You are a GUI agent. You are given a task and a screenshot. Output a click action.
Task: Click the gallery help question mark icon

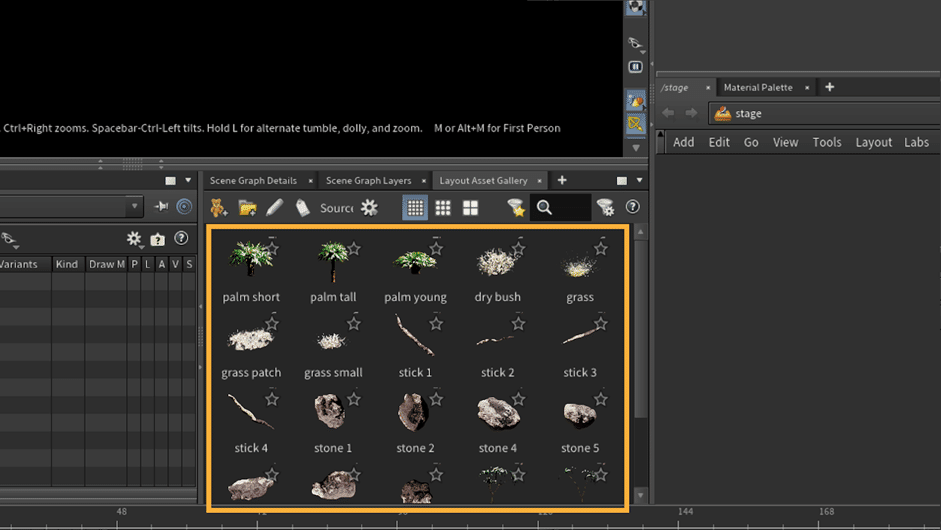(632, 207)
